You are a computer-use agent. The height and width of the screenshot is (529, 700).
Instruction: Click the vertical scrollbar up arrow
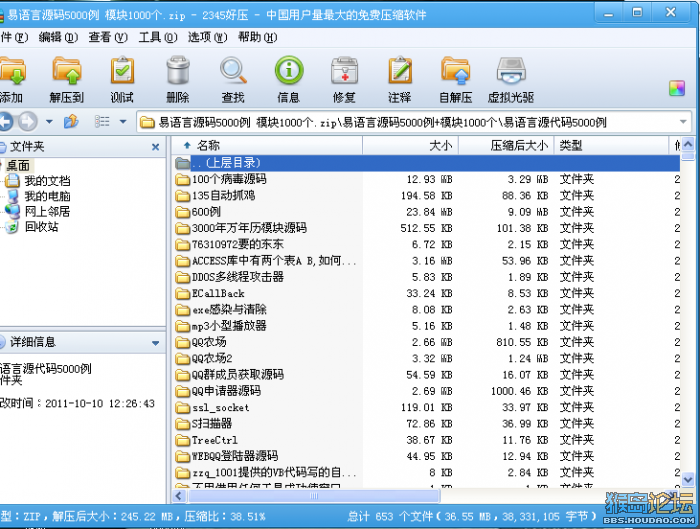click(688, 144)
